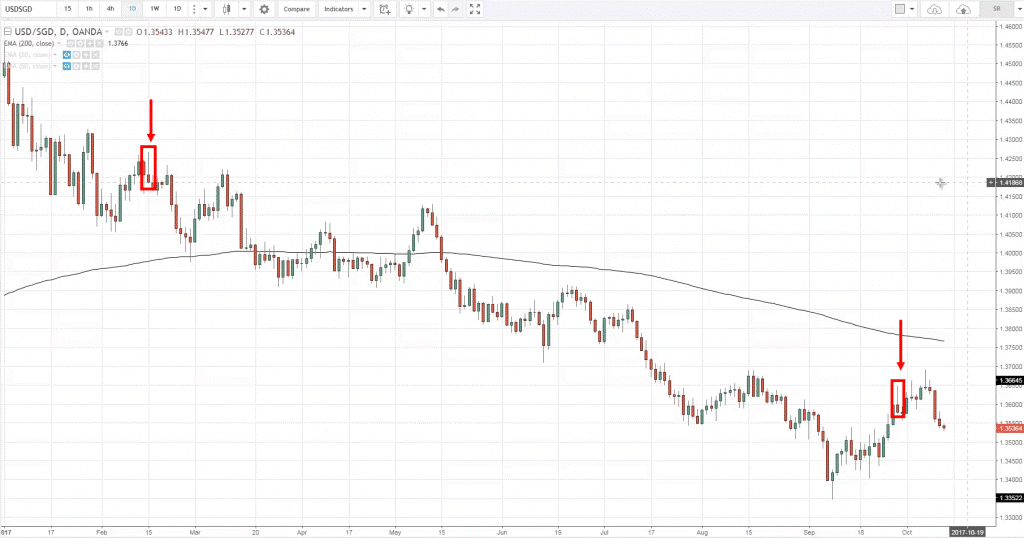Select the 1W timeframe

pyautogui.click(x=154, y=9)
